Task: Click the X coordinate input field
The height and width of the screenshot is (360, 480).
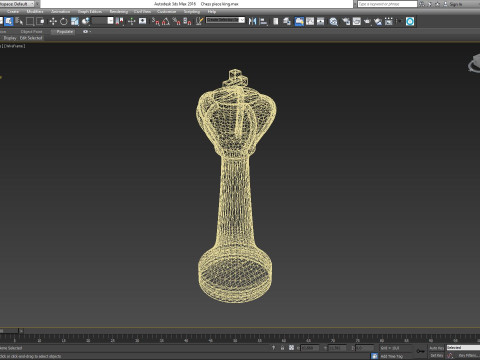Action: tap(310, 348)
